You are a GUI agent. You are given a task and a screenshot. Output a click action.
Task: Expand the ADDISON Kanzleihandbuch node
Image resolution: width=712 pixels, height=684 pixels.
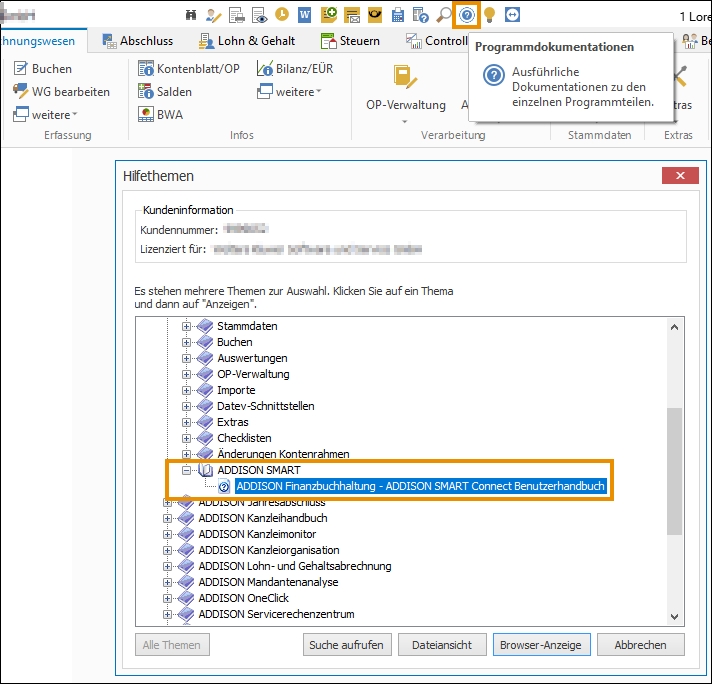[x=168, y=518]
